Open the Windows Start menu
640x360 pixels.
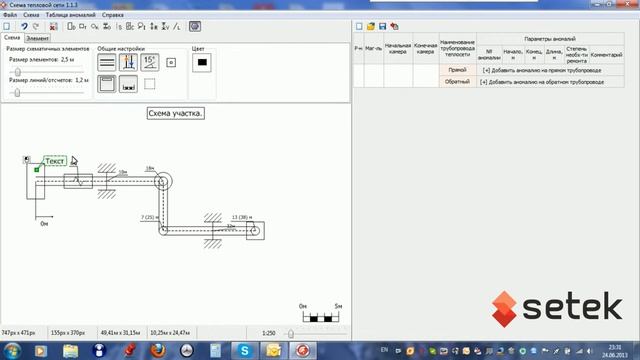tap(12, 351)
